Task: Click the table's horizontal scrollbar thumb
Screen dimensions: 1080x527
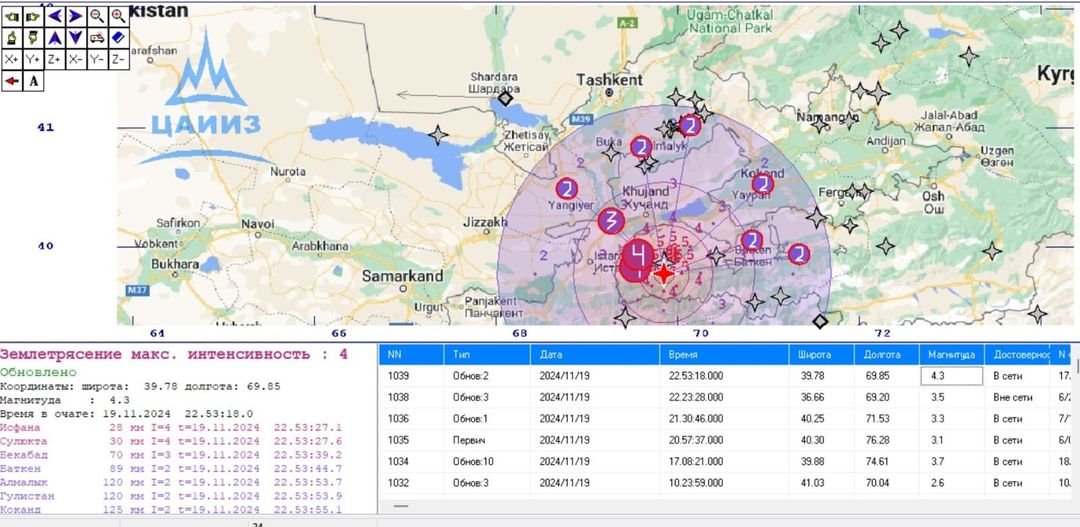Action: 401,506
